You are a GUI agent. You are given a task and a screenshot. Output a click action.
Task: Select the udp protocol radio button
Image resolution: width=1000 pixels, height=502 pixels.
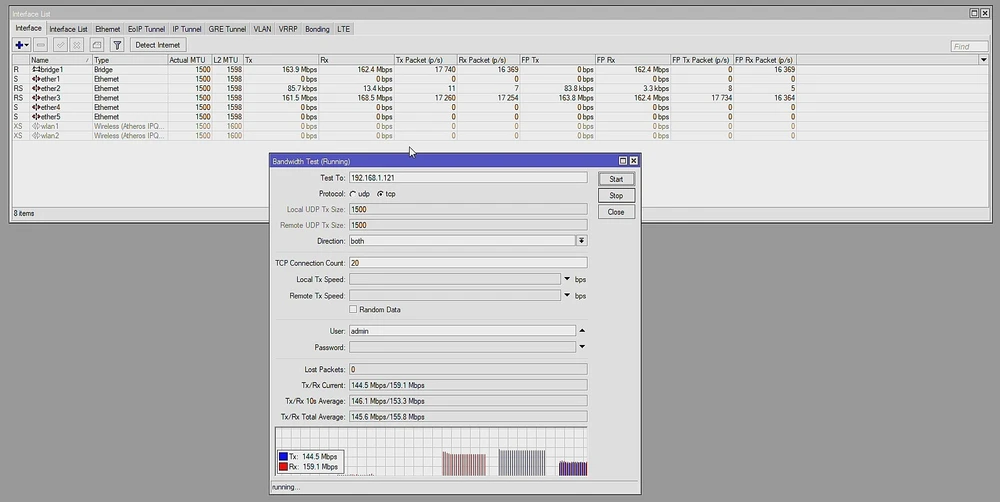tap(353, 194)
